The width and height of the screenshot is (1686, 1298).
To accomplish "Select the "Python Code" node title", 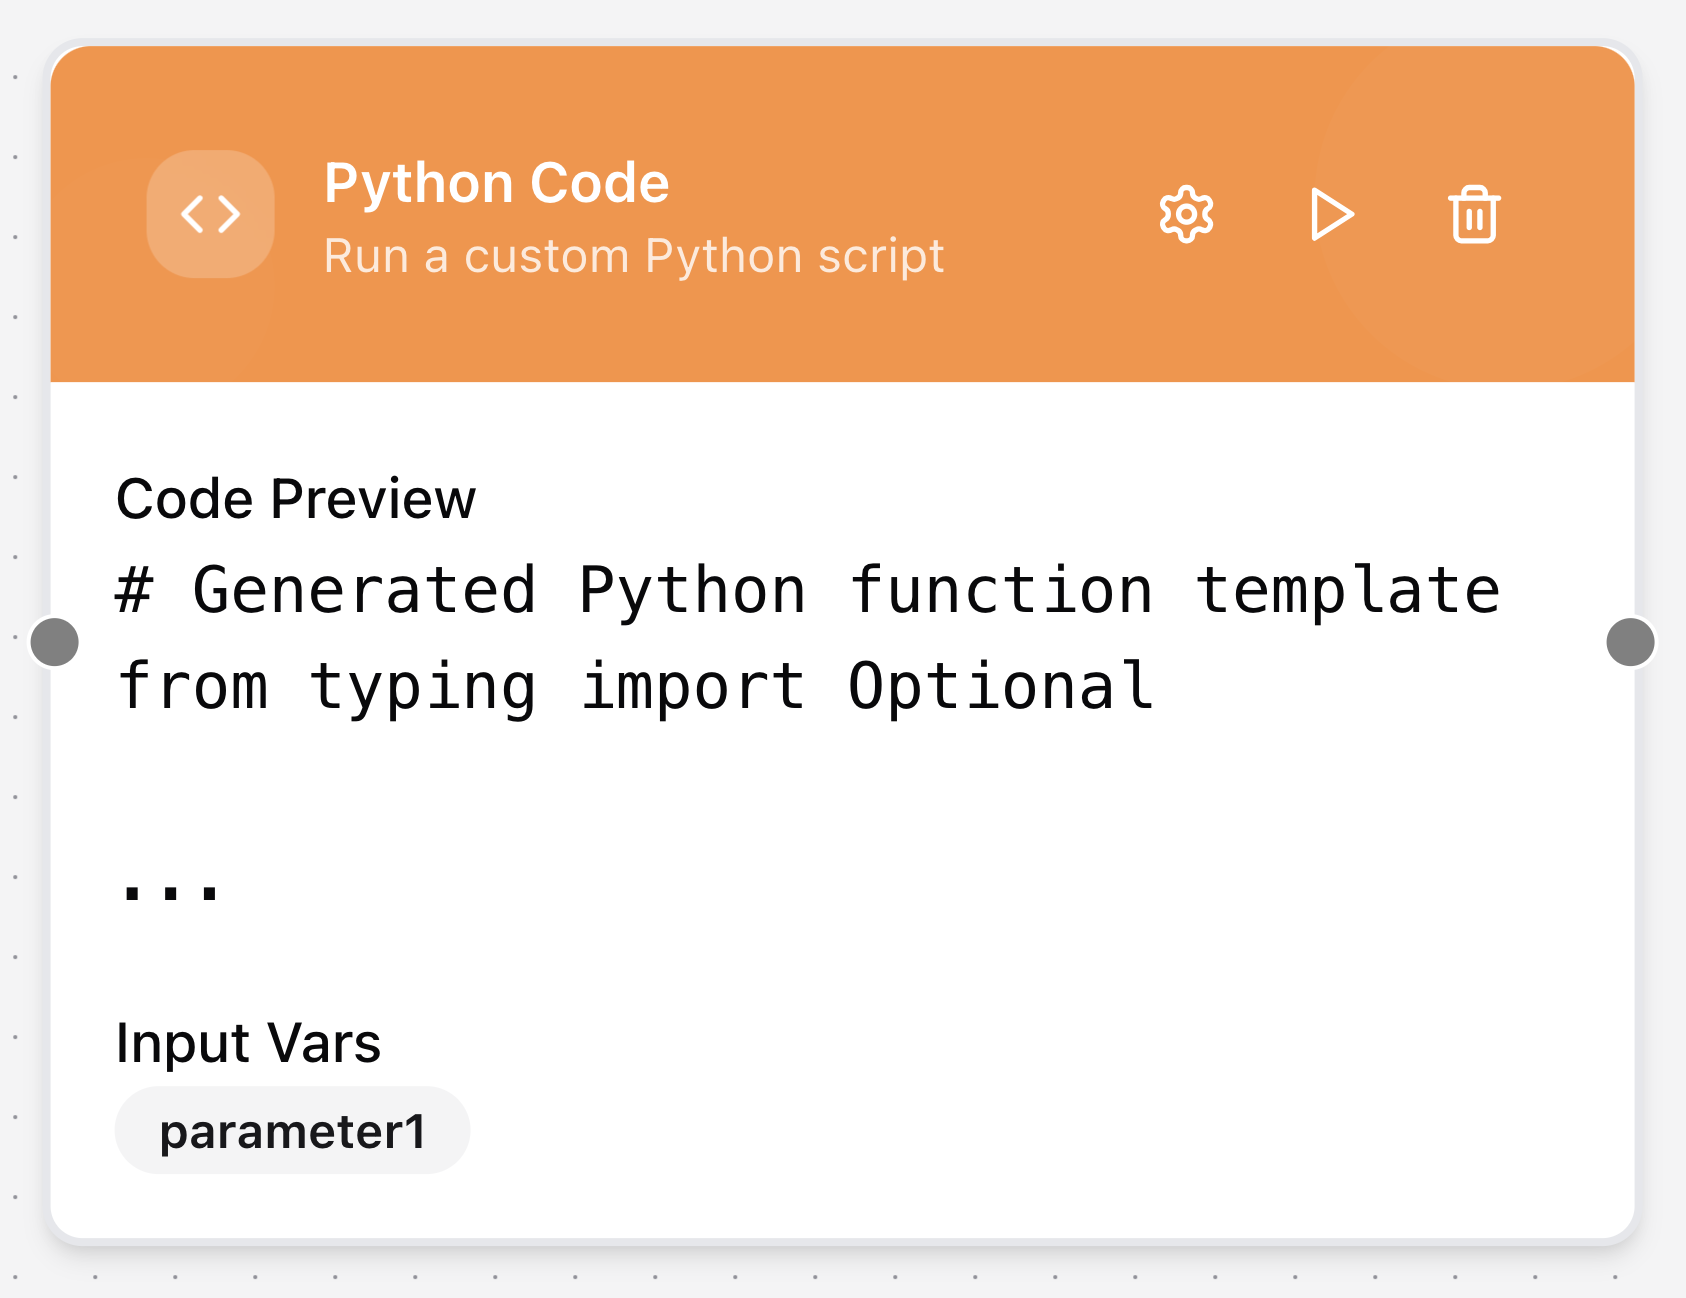I will point(496,183).
